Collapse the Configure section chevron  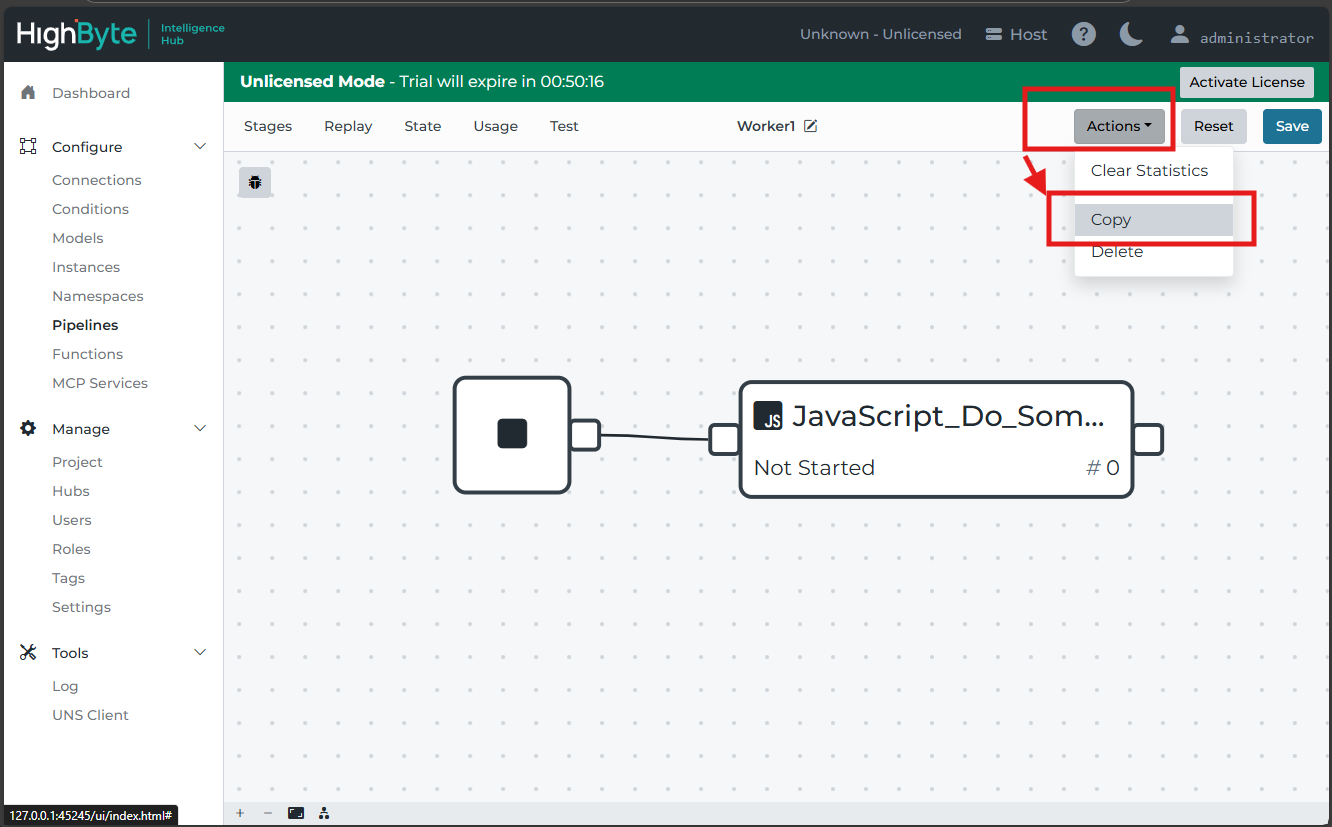[x=200, y=147]
